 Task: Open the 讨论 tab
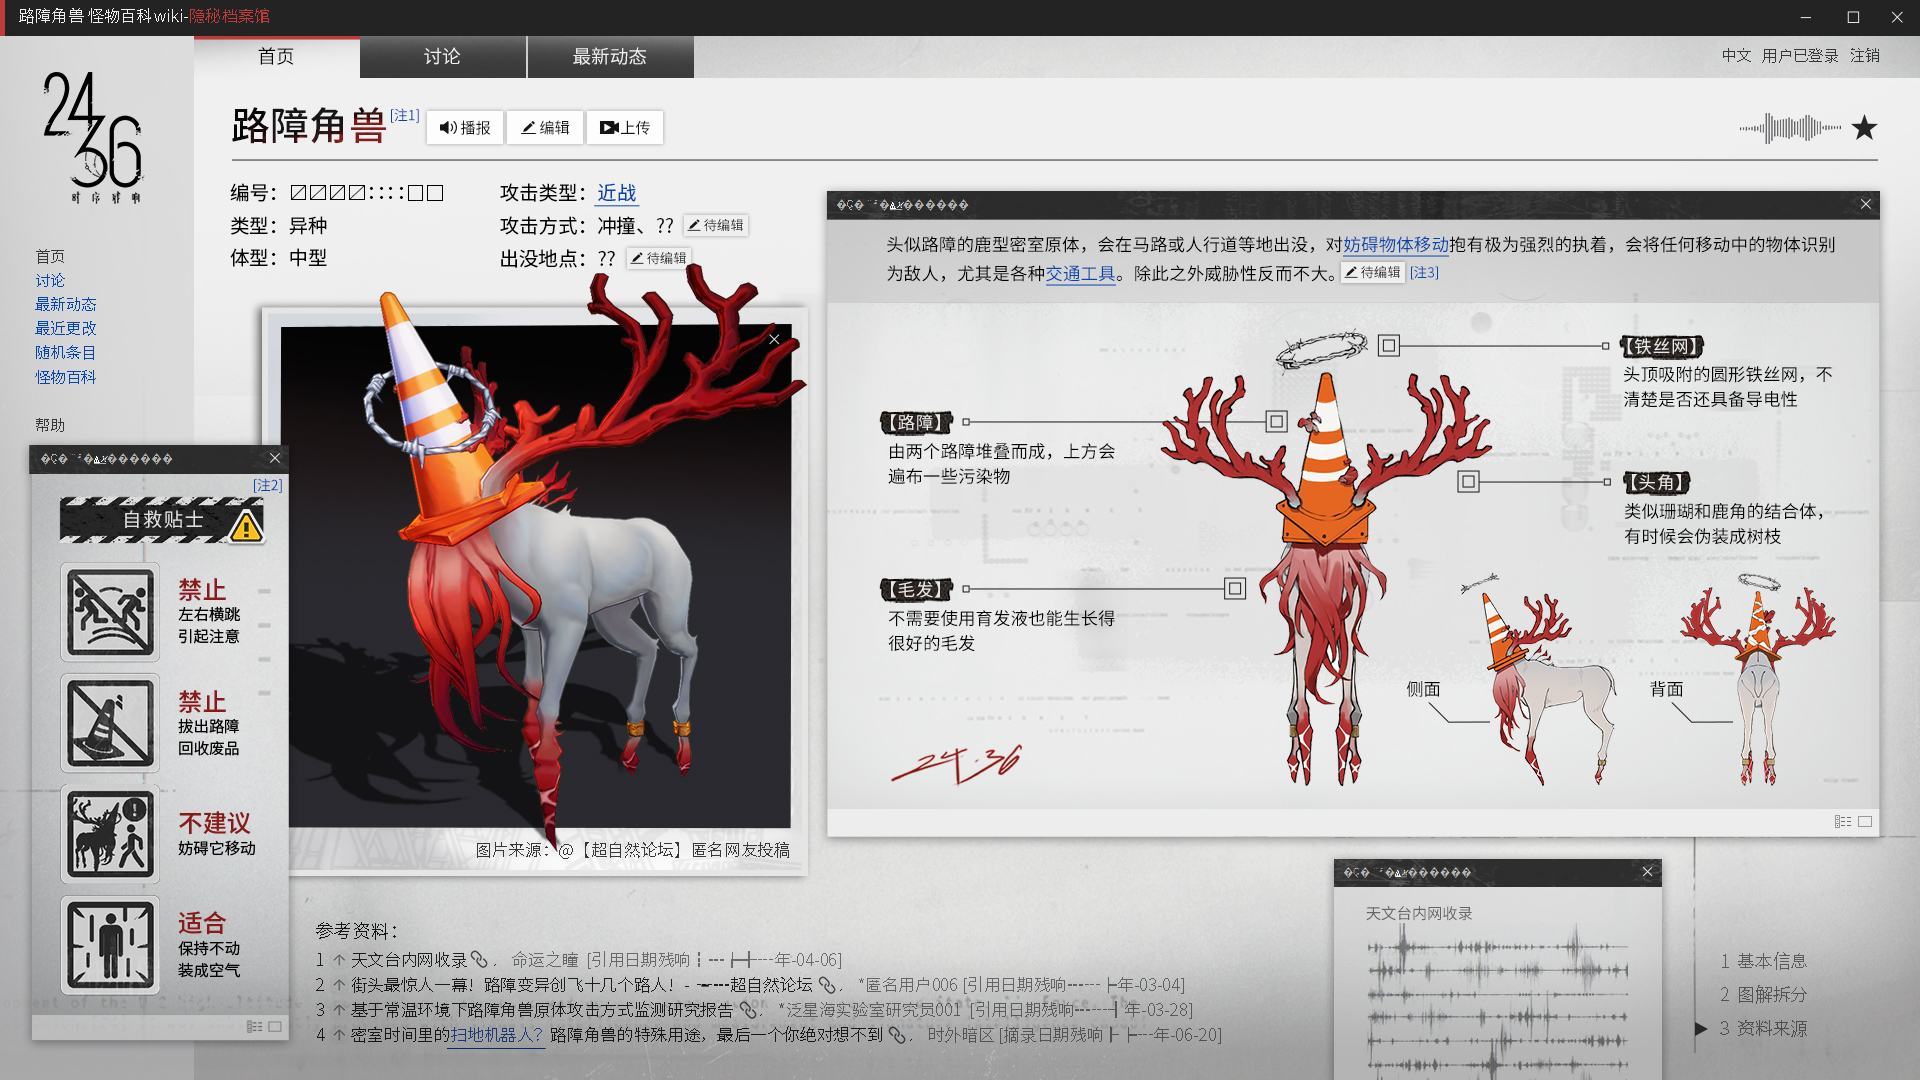(442, 57)
